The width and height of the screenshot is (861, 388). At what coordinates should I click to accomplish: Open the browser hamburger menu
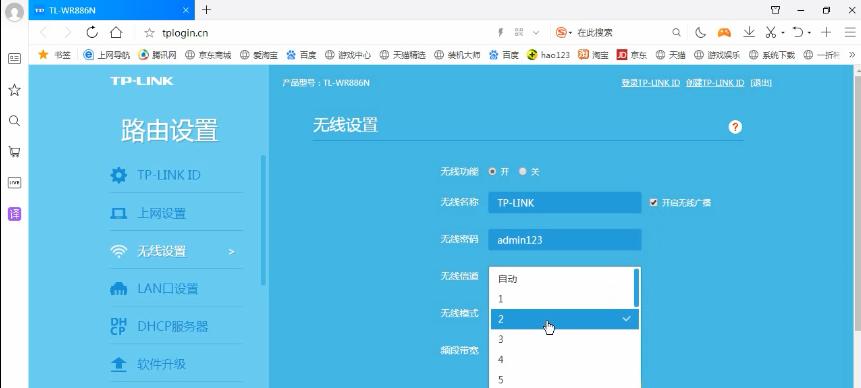(850, 33)
